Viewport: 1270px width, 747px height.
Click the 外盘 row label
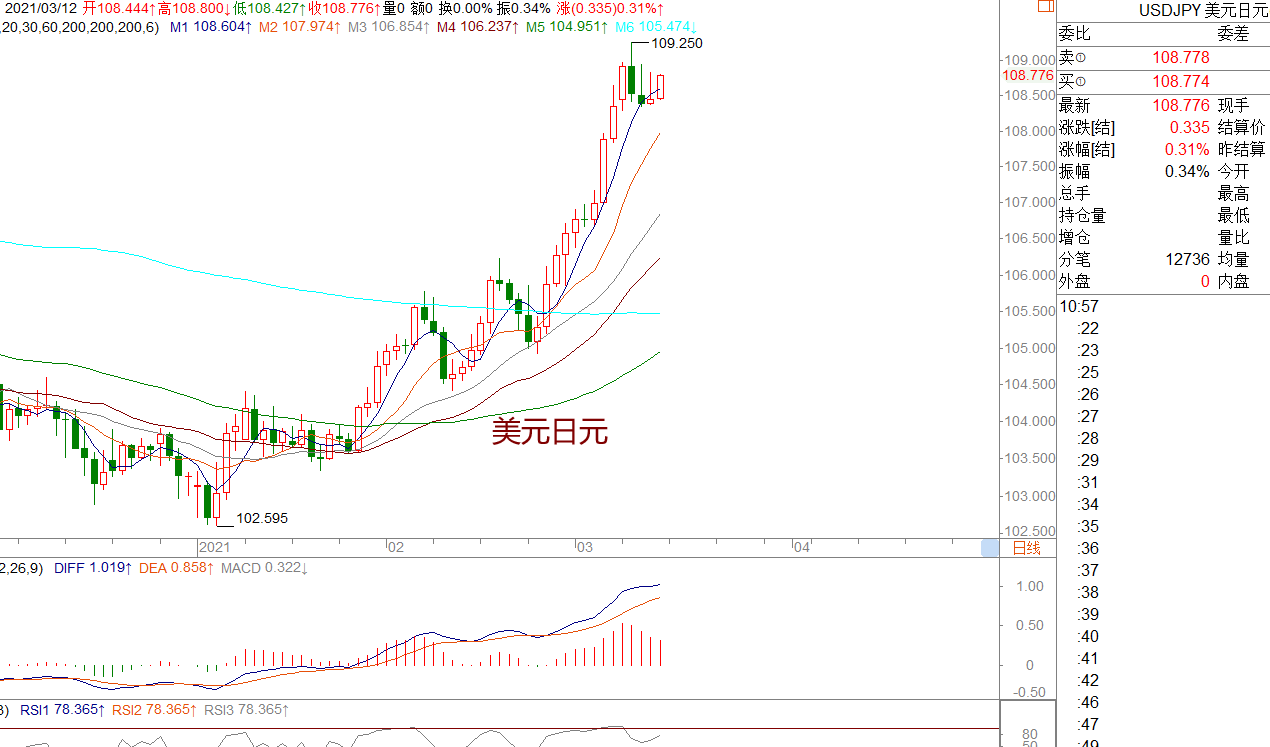(1074, 282)
